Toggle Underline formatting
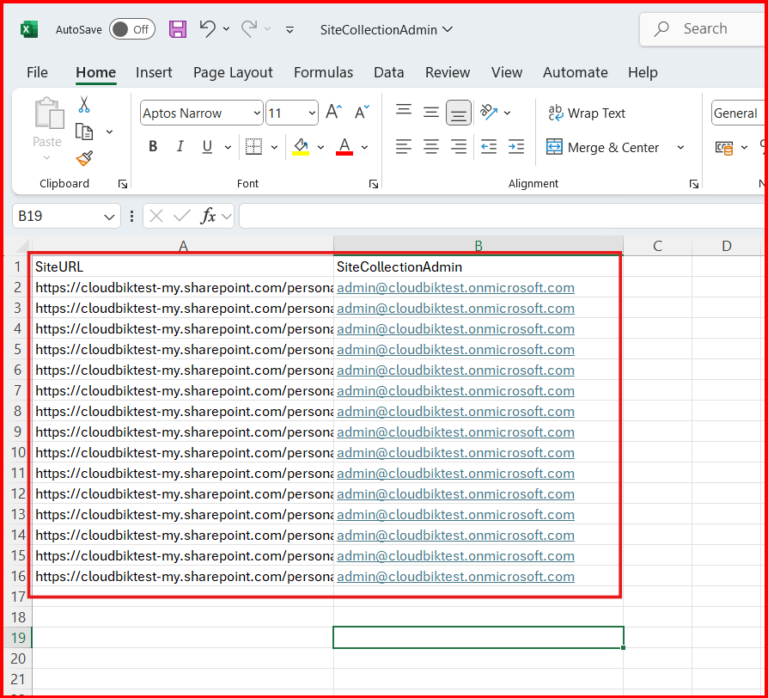The width and height of the screenshot is (768, 698). [x=207, y=146]
